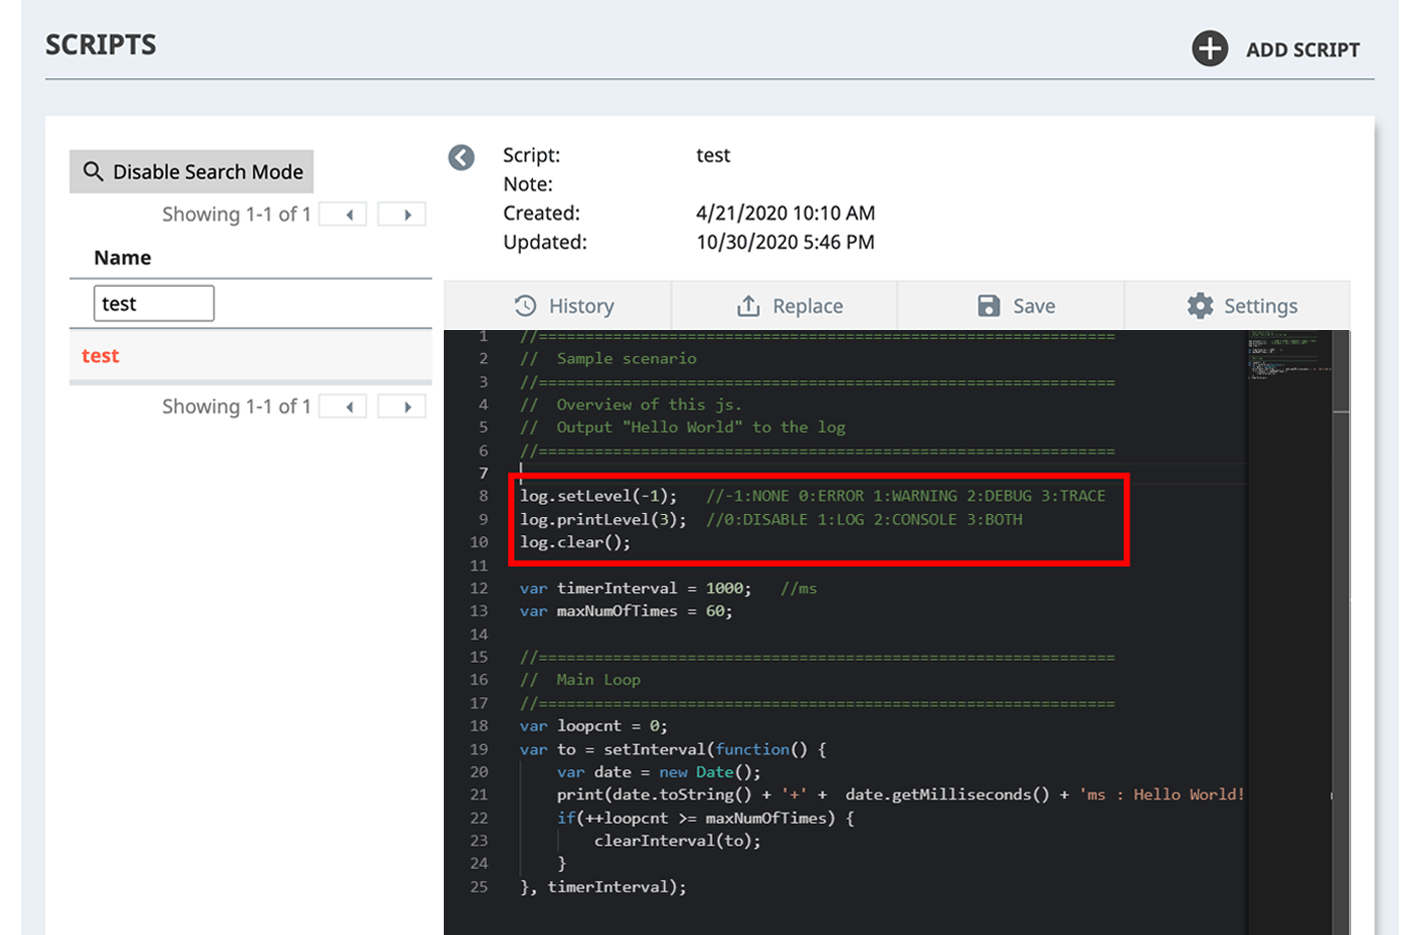Click line number 7 in gutter
1420x935 pixels.
tap(483, 473)
